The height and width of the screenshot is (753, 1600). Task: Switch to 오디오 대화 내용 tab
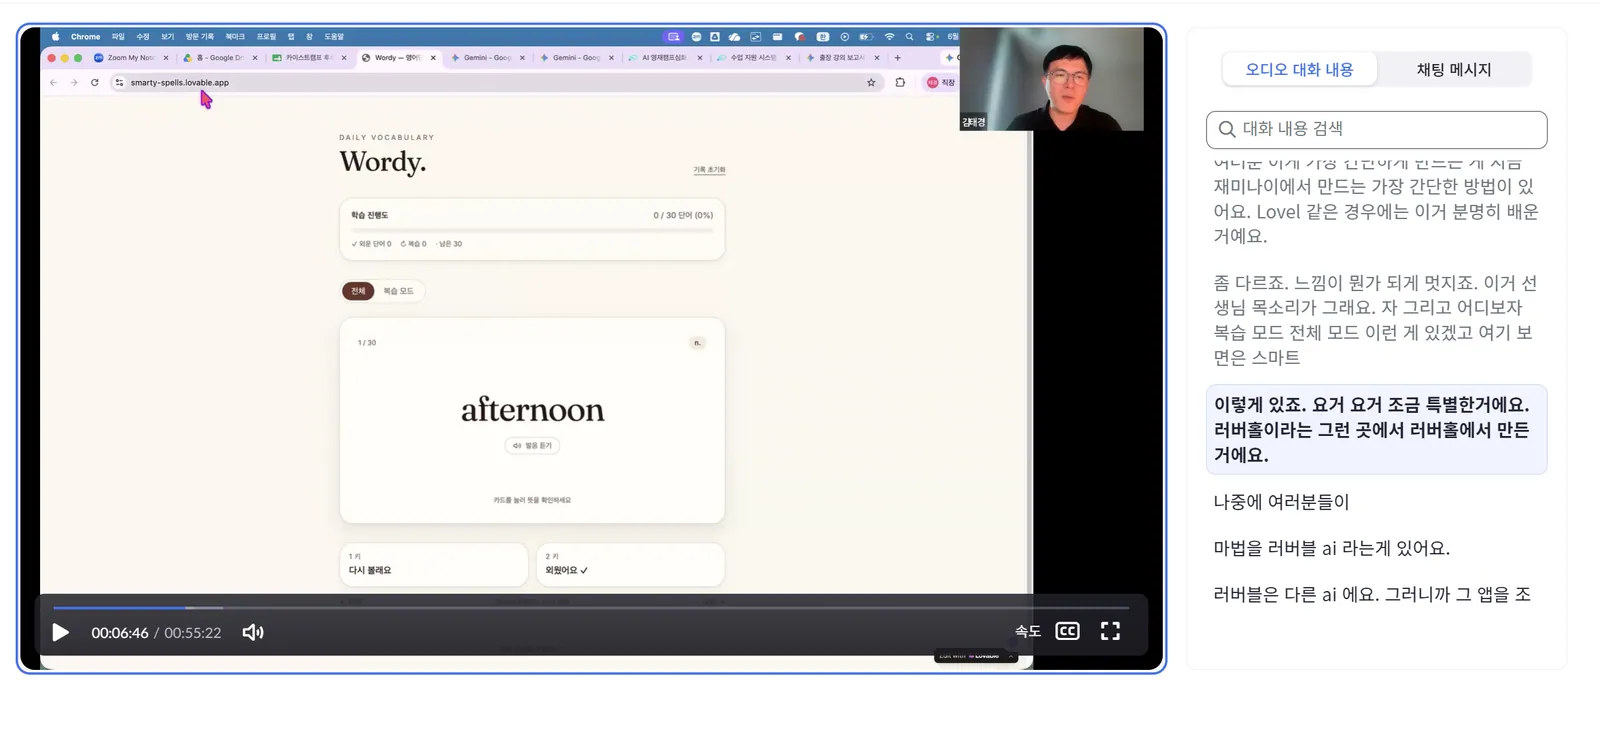click(1299, 69)
